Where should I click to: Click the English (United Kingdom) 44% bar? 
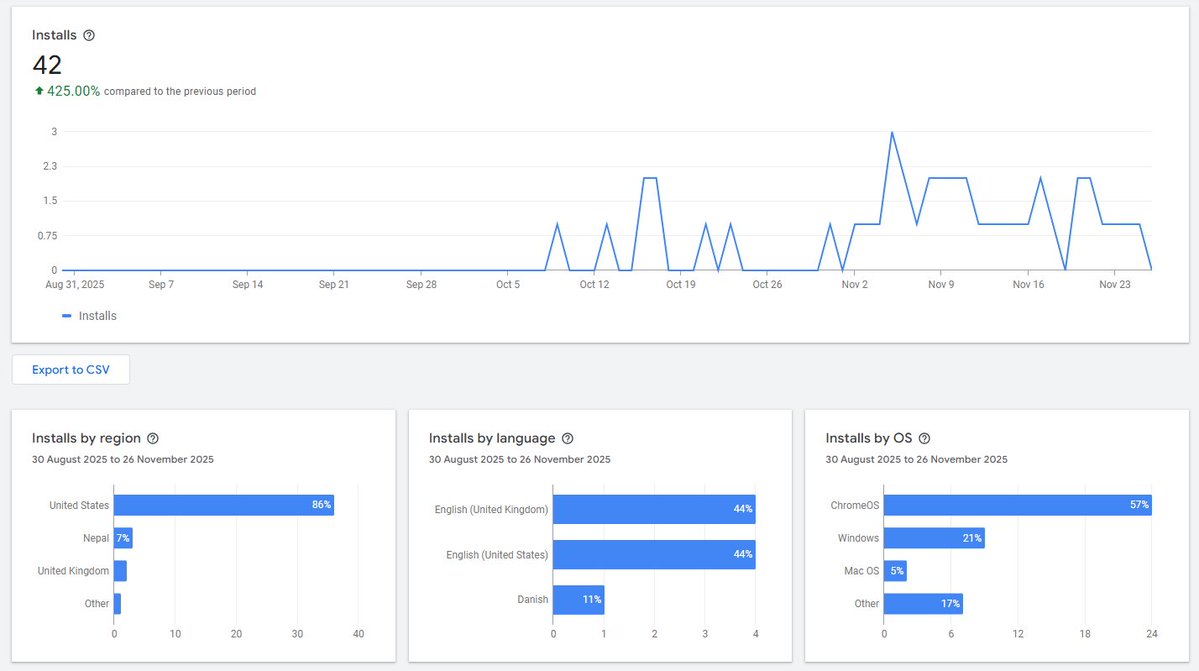pos(655,509)
